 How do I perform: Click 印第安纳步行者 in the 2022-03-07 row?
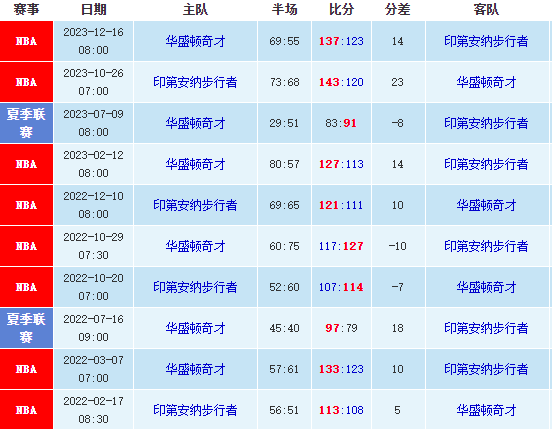486,369
